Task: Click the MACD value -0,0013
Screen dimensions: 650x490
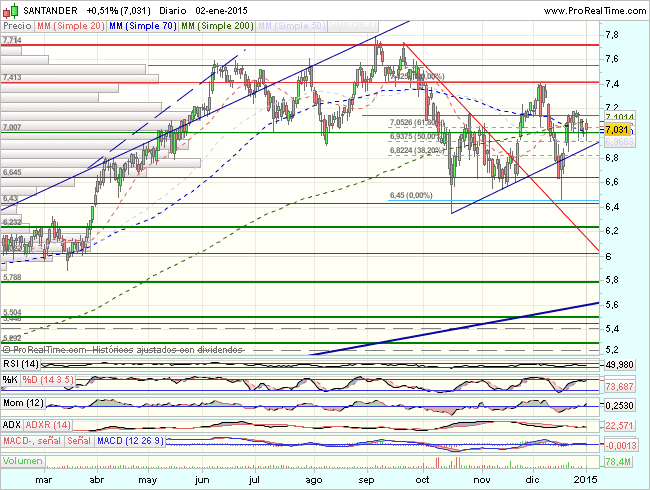Action: tap(621, 446)
